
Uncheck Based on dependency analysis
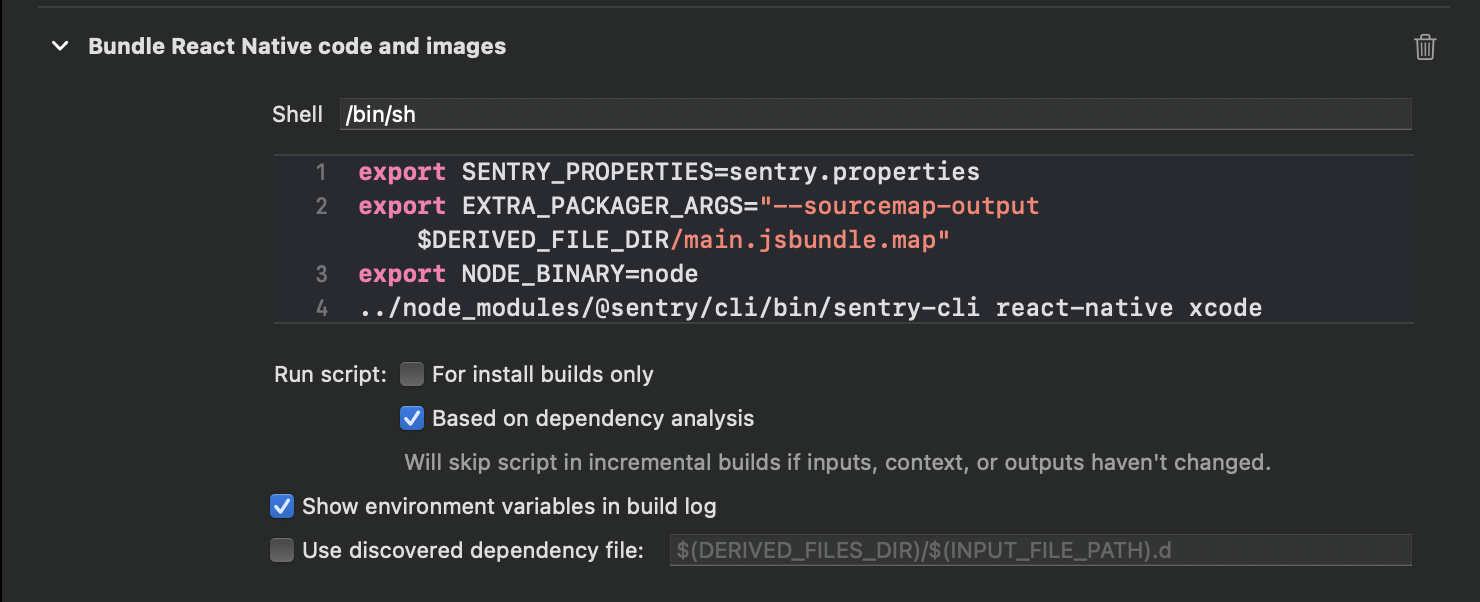412,418
